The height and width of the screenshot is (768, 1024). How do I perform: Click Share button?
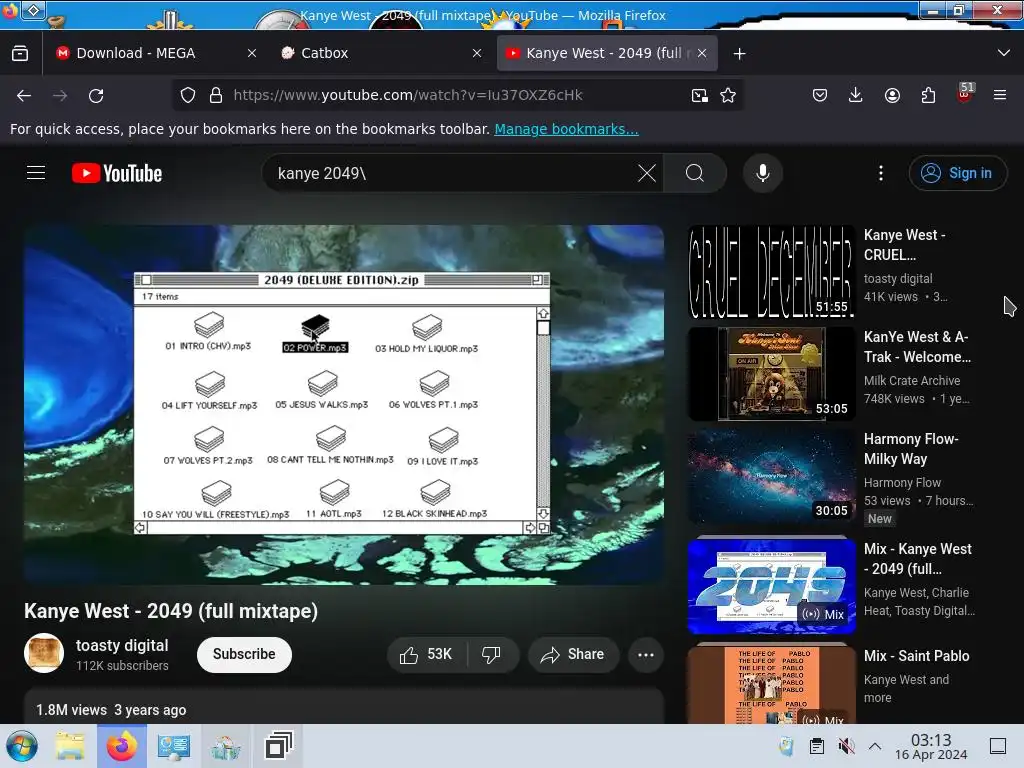click(x=573, y=654)
